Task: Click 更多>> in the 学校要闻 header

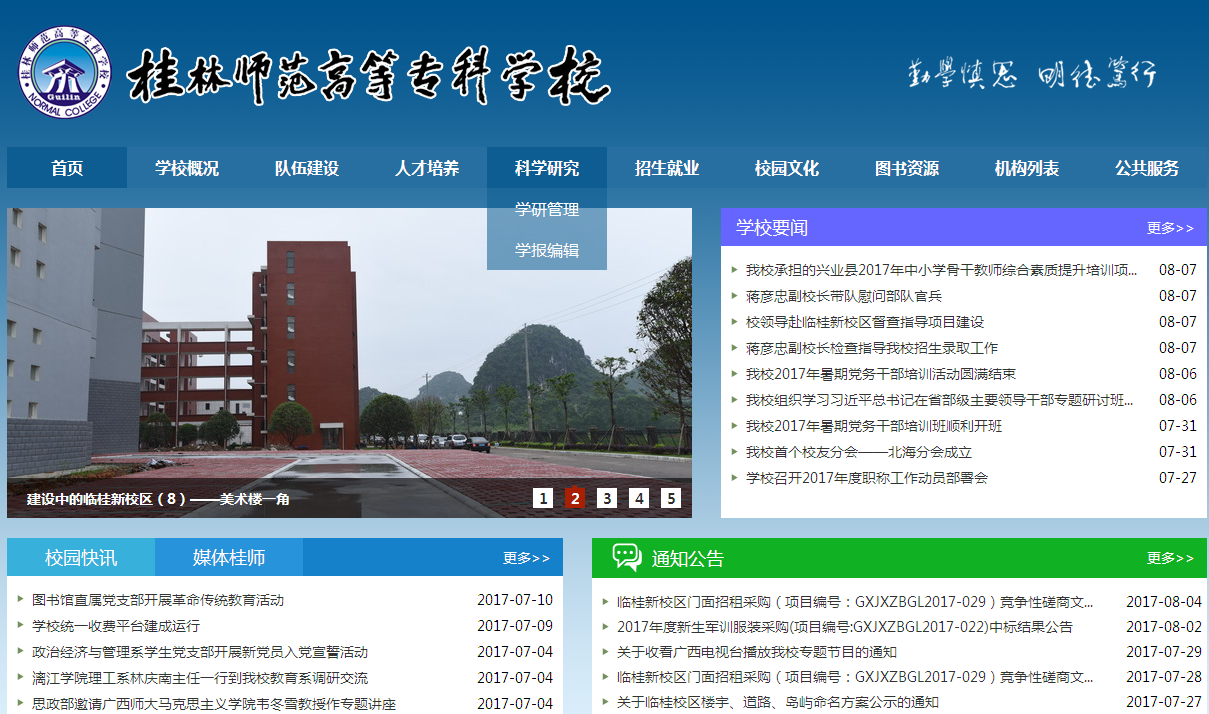Action: [1170, 228]
